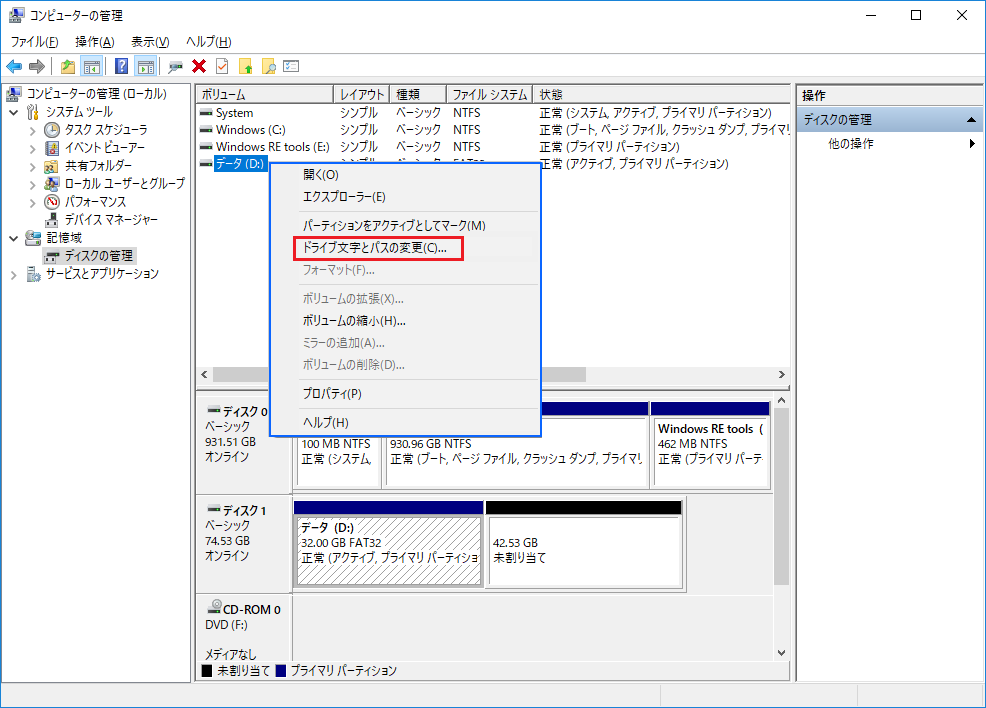Select タスク スケジューラ in the tree

pos(106,130)
